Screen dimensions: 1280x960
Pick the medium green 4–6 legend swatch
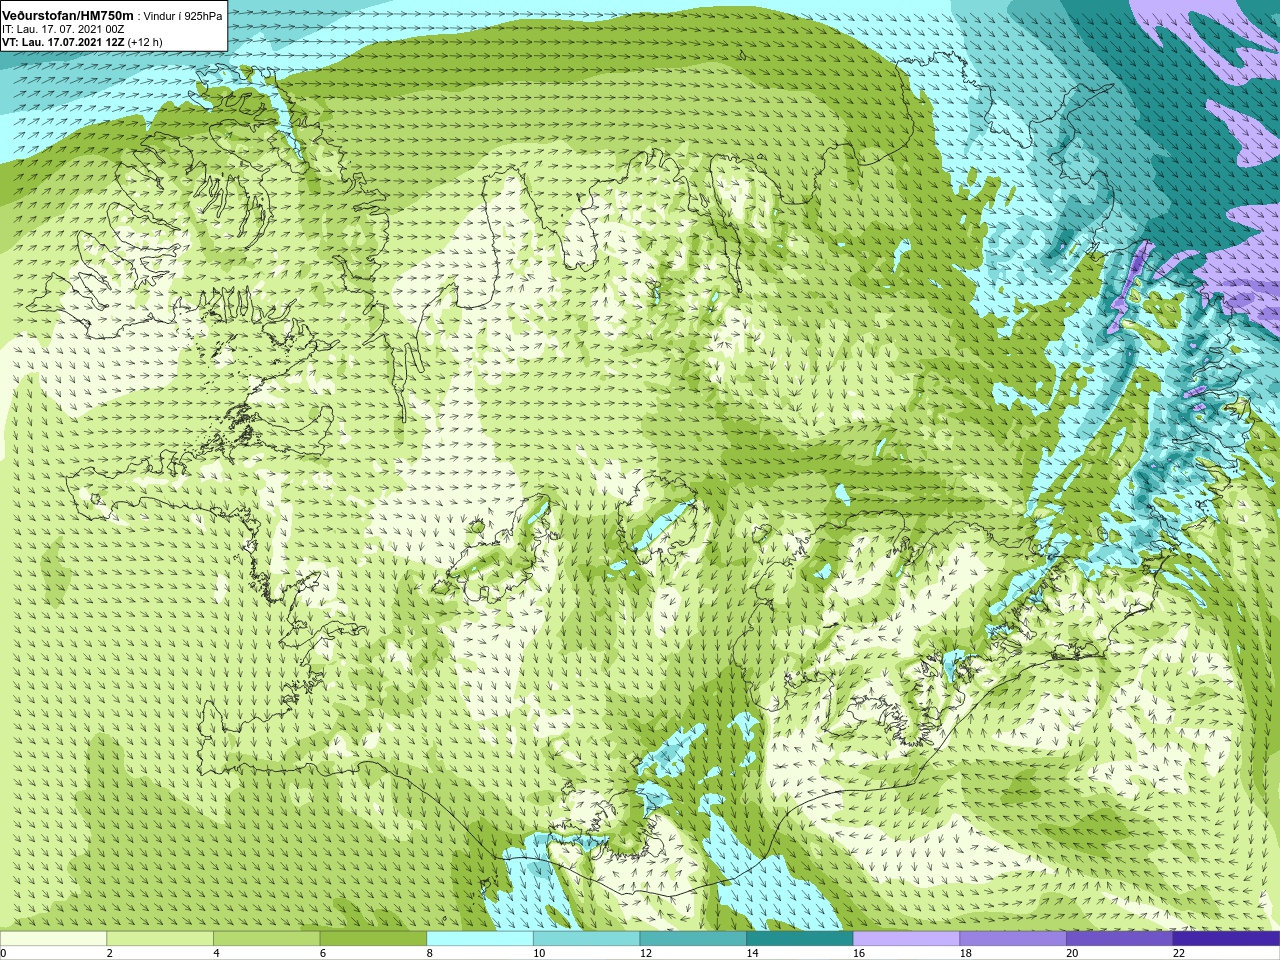tap(266, 938)
